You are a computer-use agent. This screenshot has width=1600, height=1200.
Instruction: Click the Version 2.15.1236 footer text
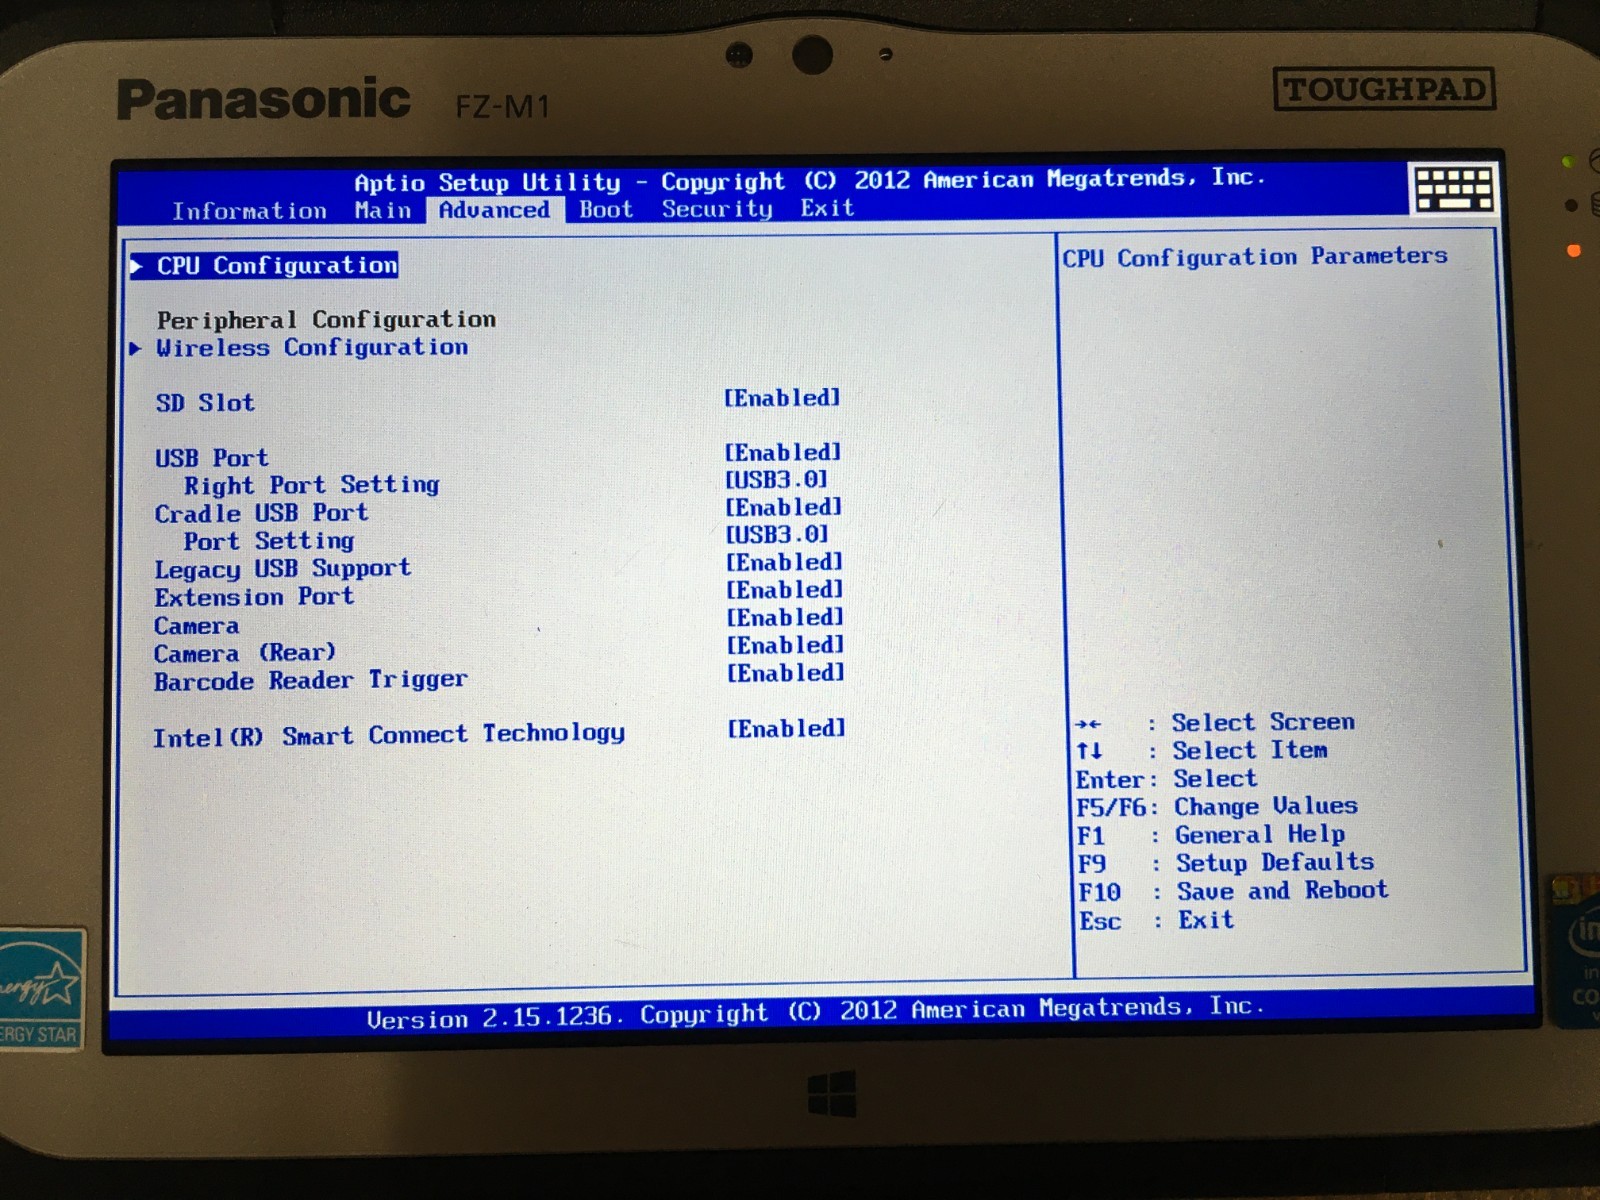(x=816, y=1013)
